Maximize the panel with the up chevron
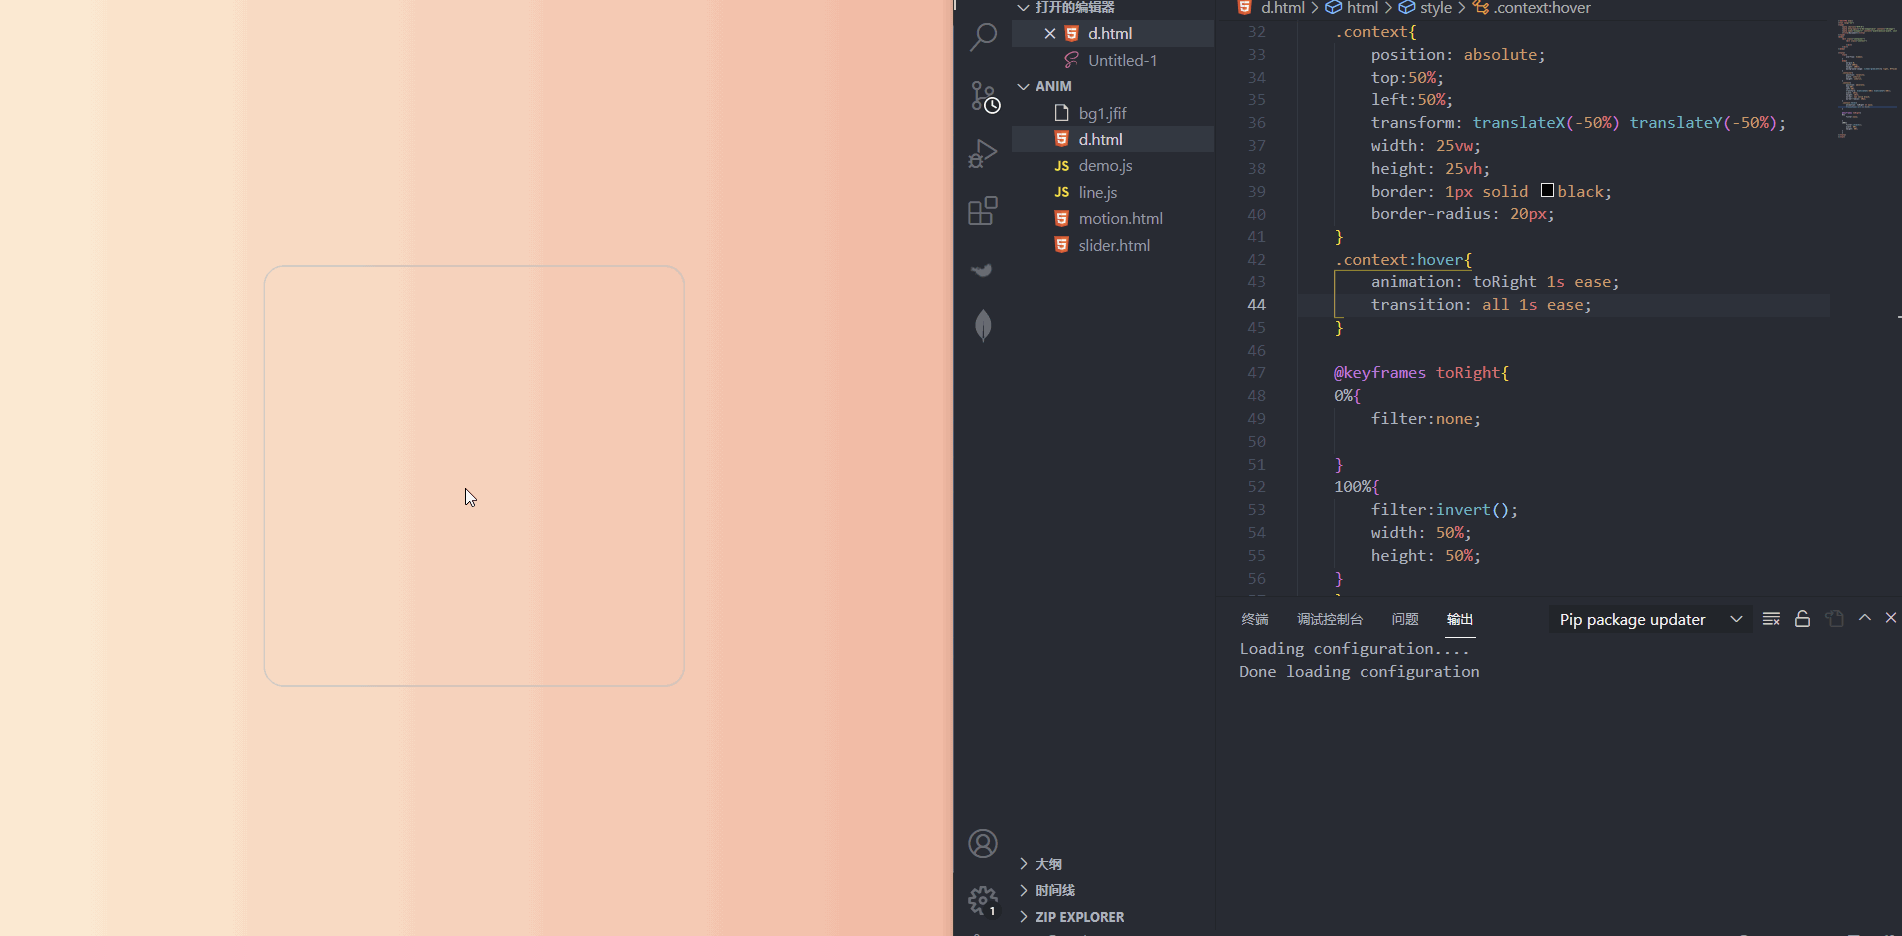The height and width of the screenshot is (936, 1902). tap(1865, 618)
